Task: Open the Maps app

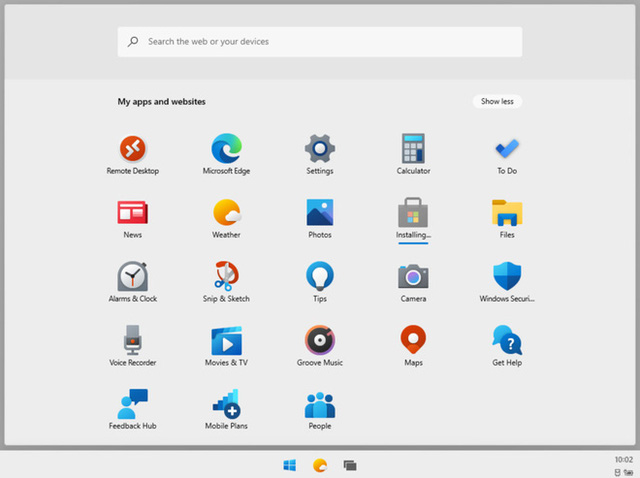Action: click(413, 341)
